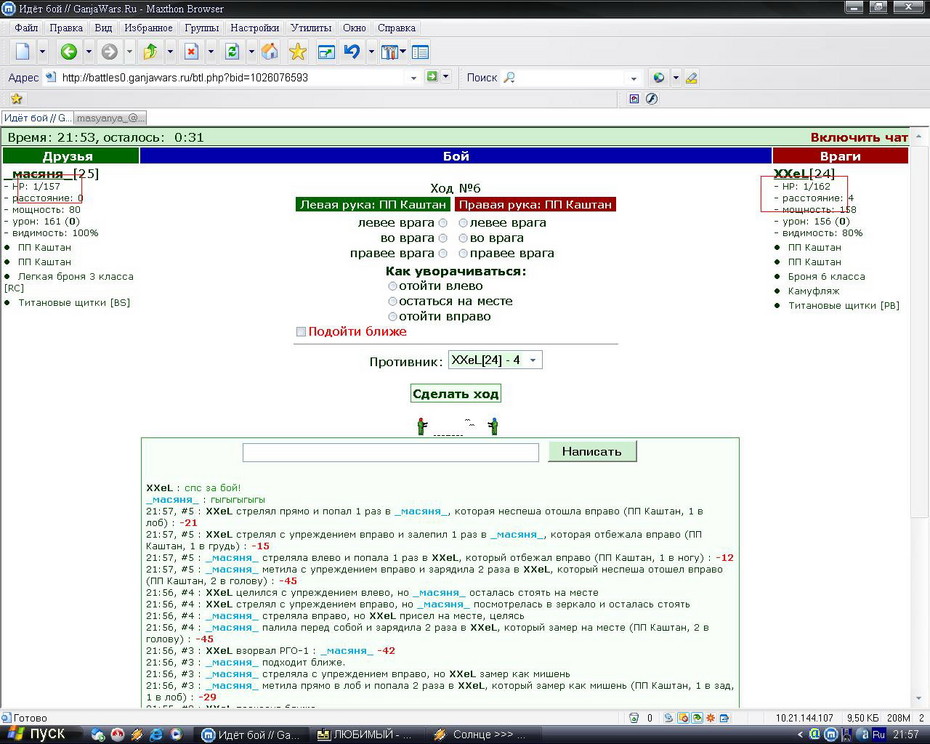Open Favorites yellow star toolbar icon

[297, 52]
